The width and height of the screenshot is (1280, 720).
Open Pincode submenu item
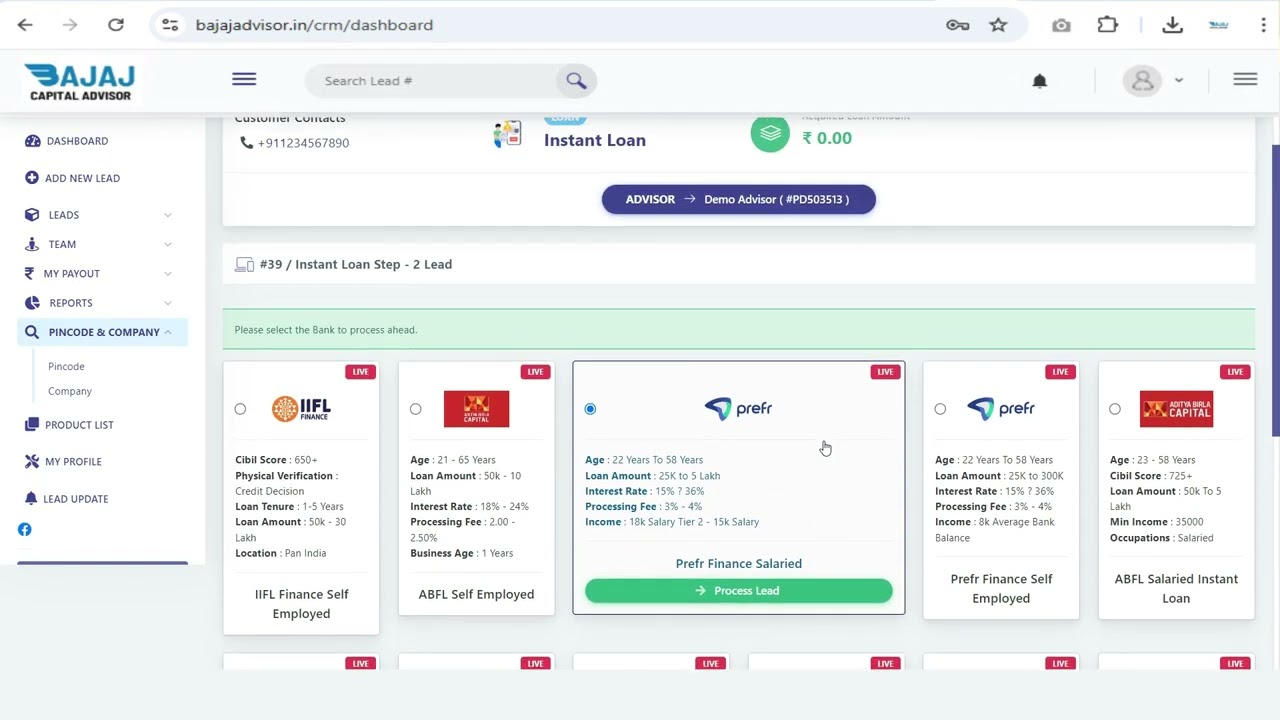[66, 367]
